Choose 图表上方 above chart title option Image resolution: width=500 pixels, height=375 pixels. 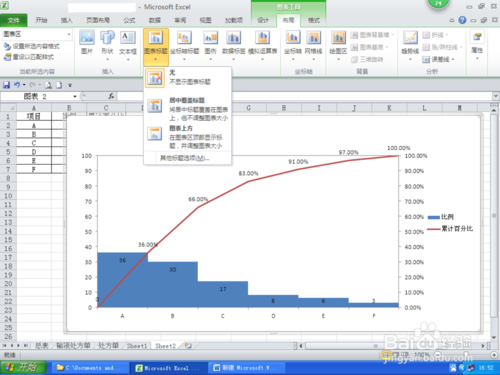(188, 137)
